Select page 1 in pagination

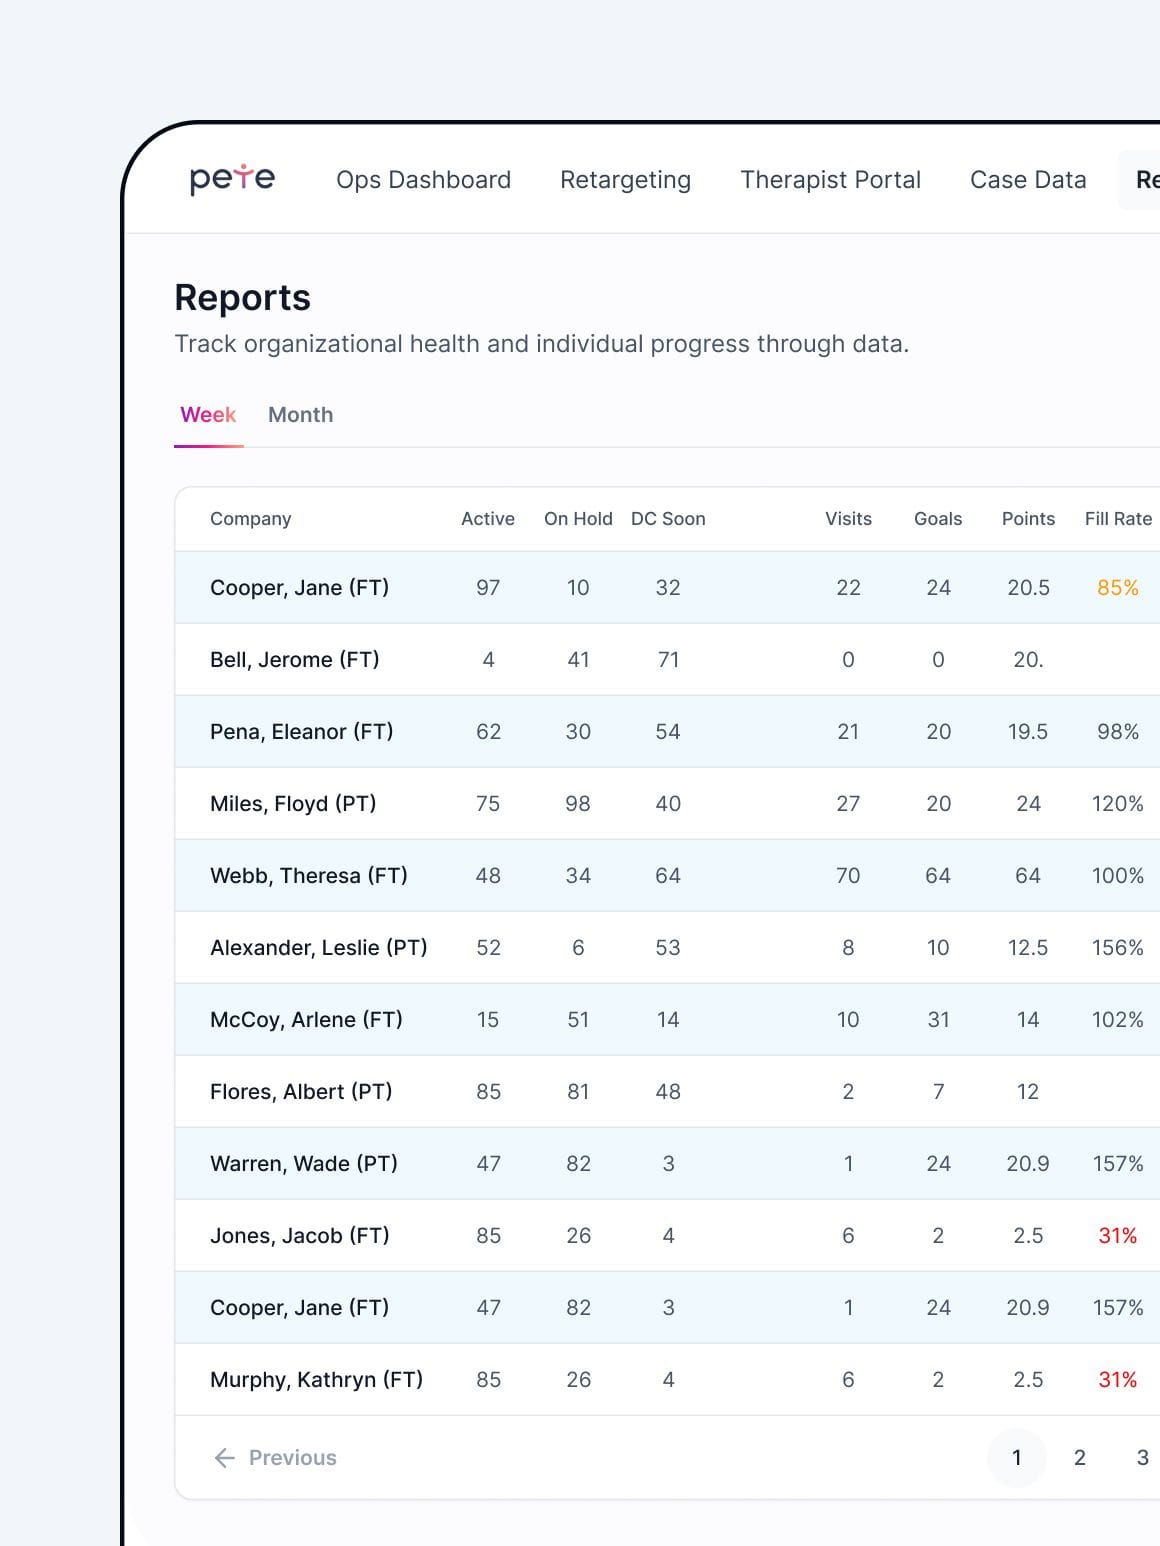tap(1016, 1458)
